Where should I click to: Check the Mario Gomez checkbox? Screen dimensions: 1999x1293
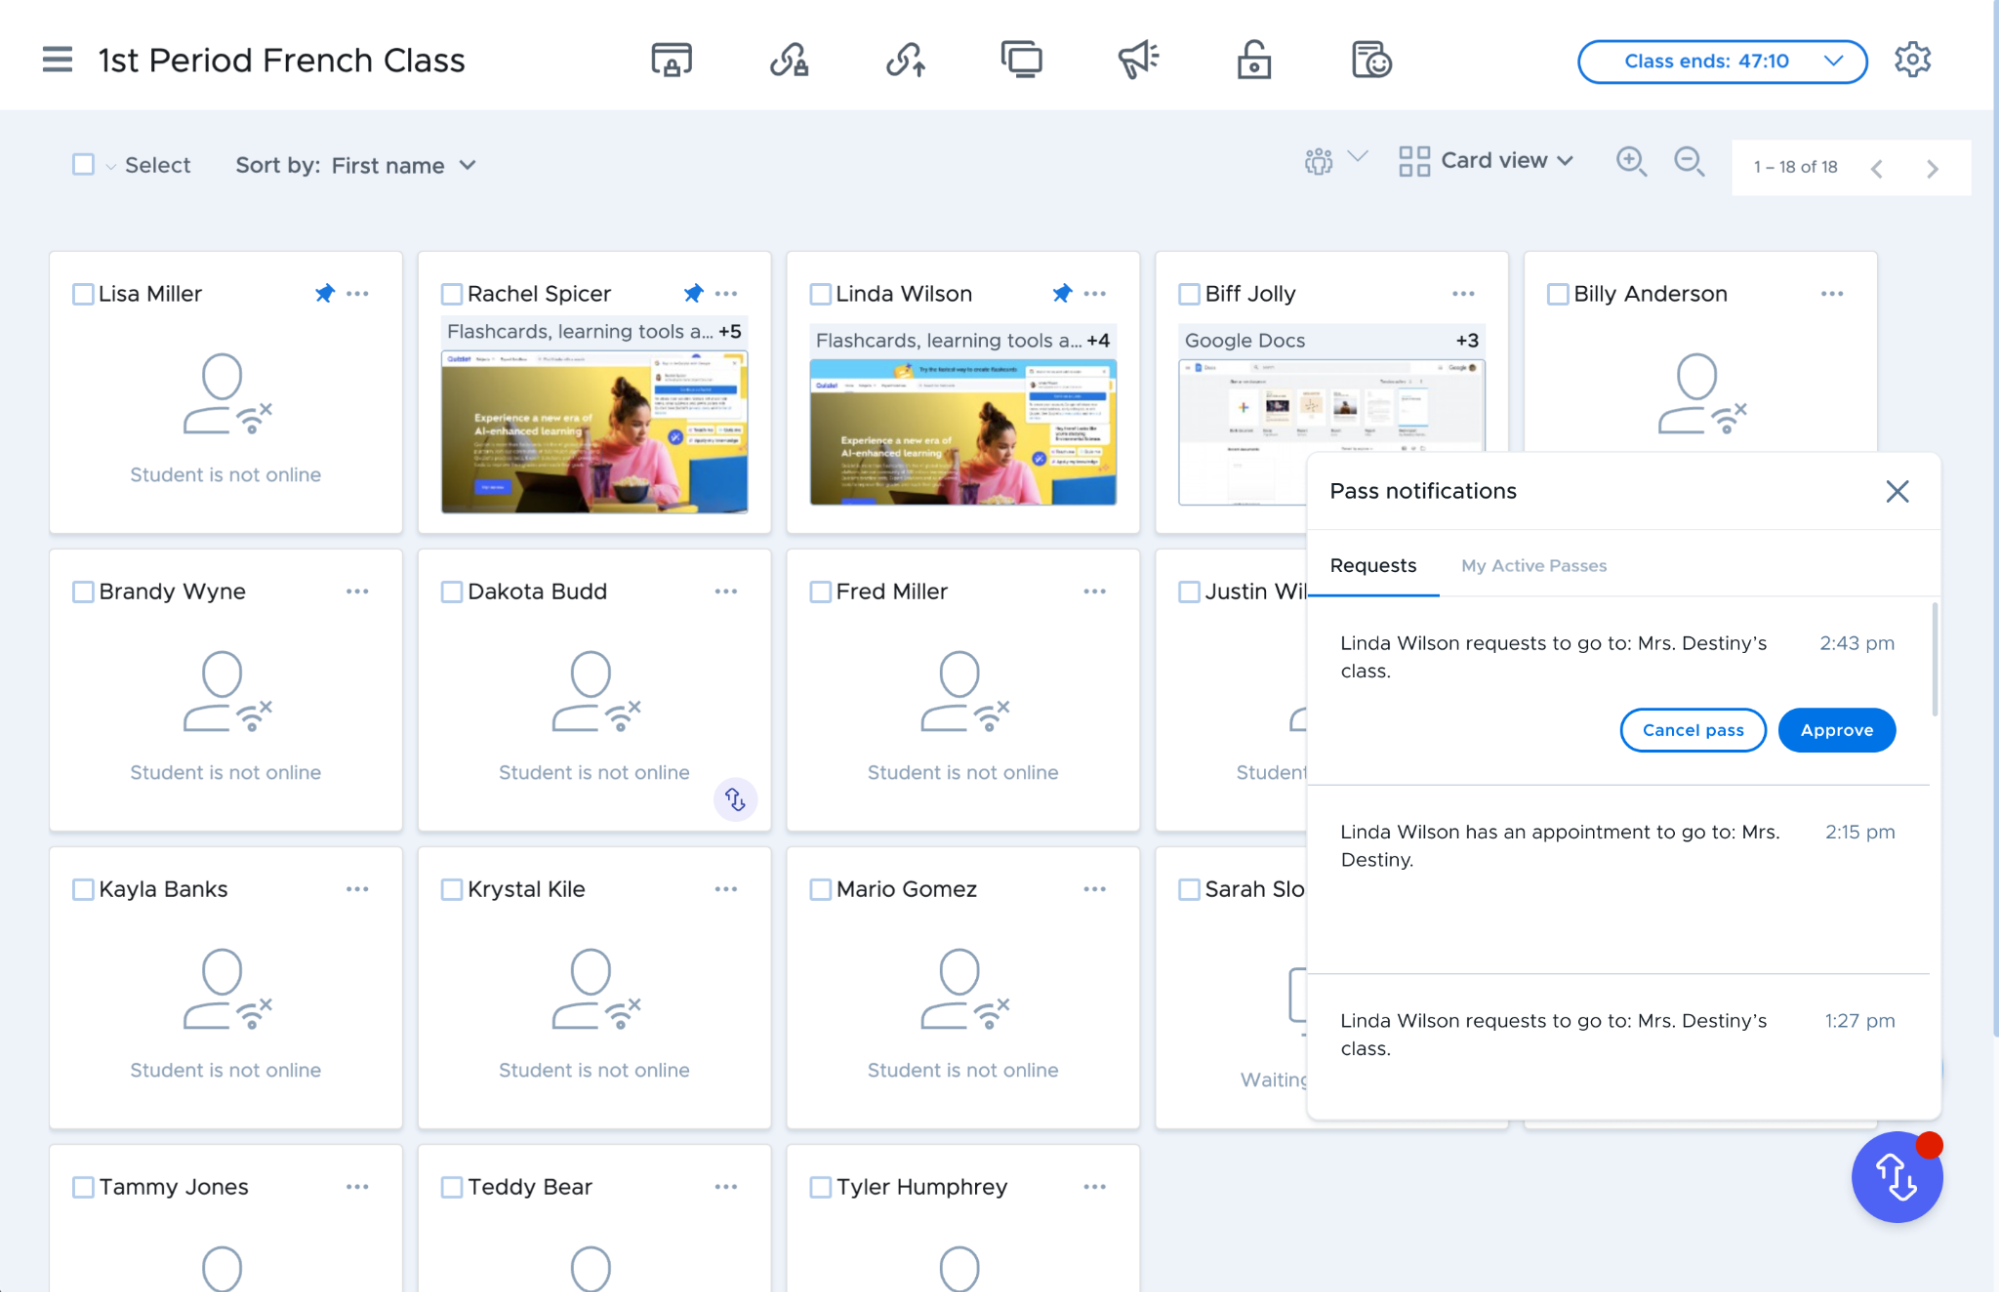[820, 889]
